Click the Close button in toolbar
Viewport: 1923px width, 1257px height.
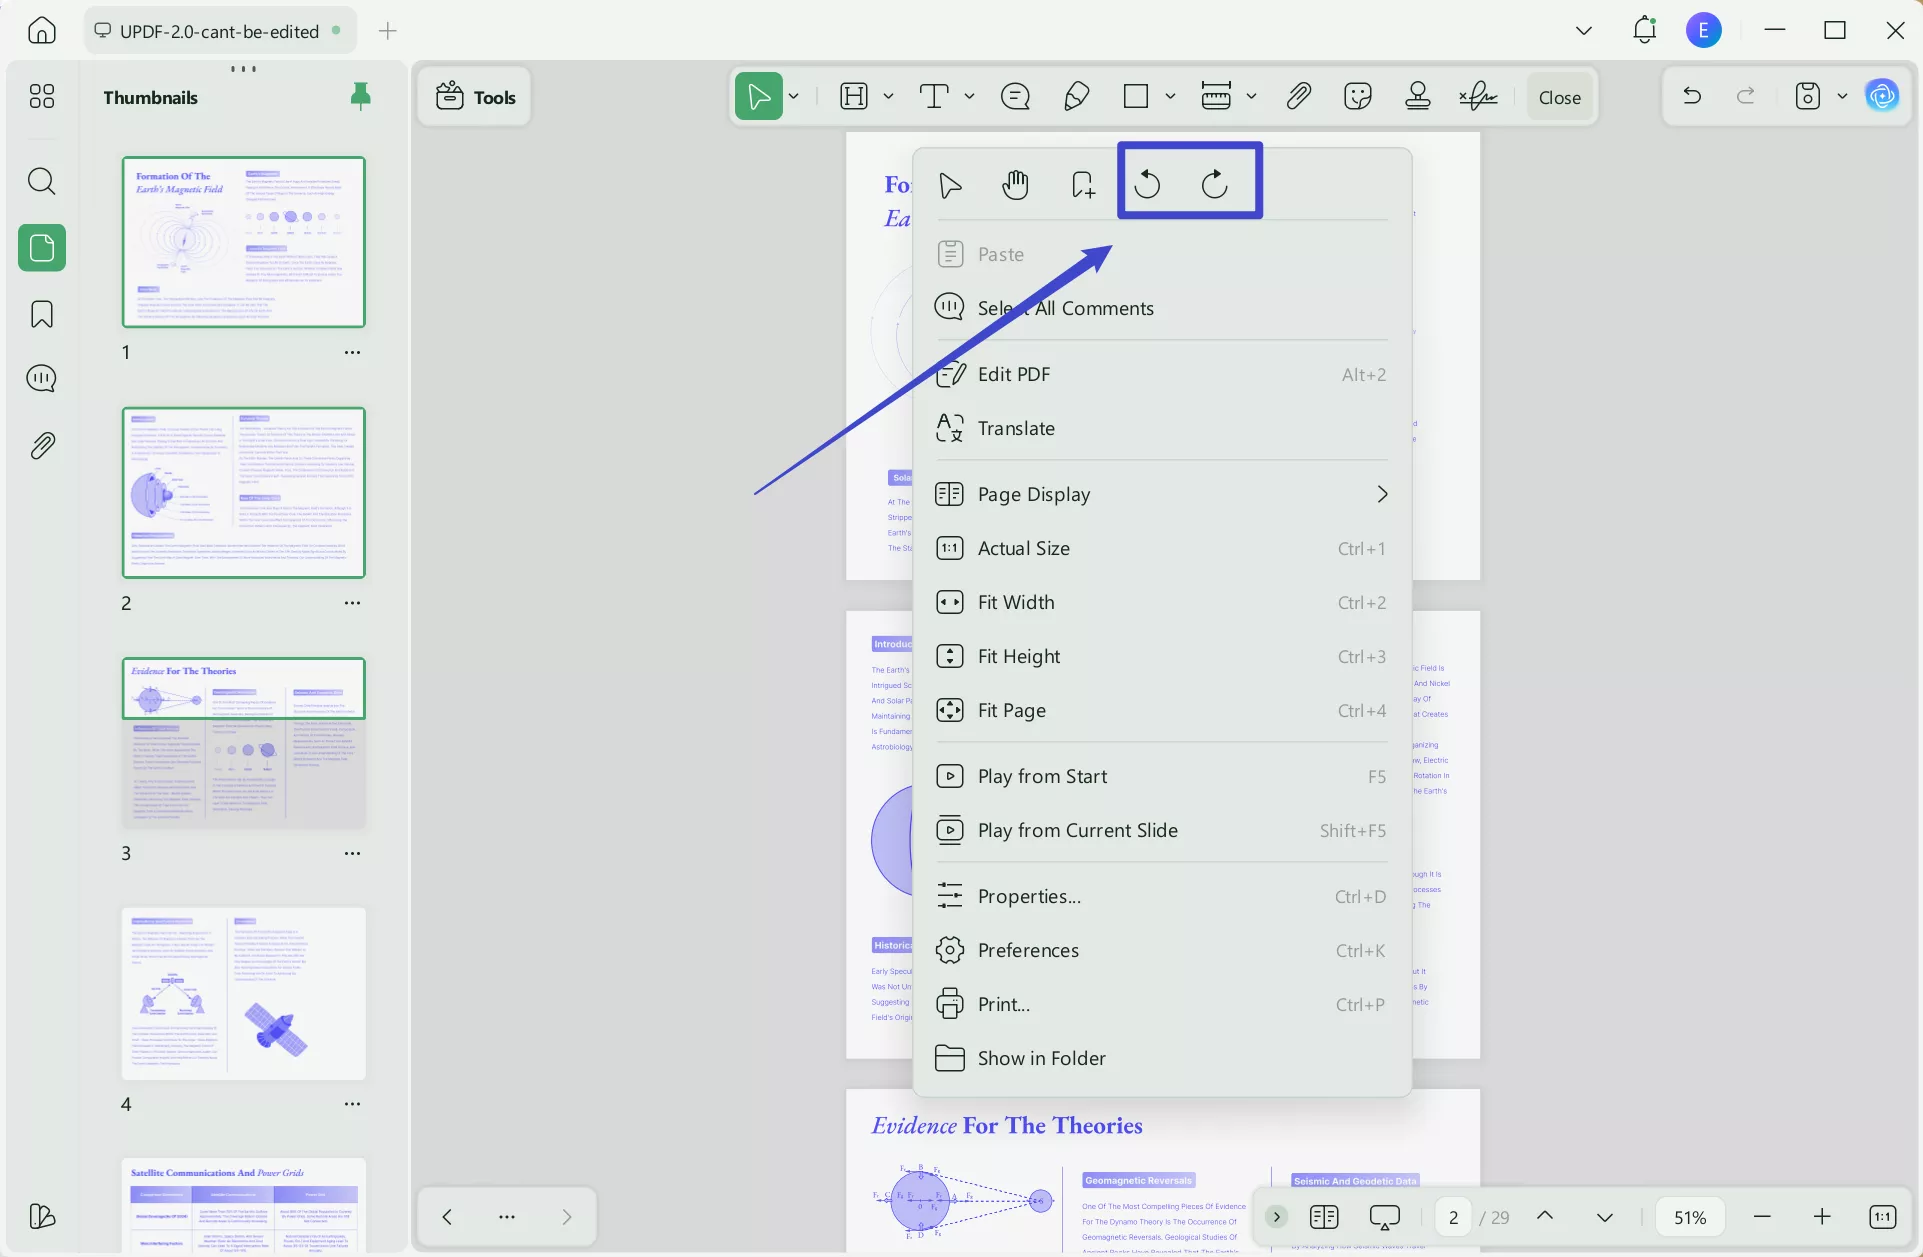[x=1559, y=97]
